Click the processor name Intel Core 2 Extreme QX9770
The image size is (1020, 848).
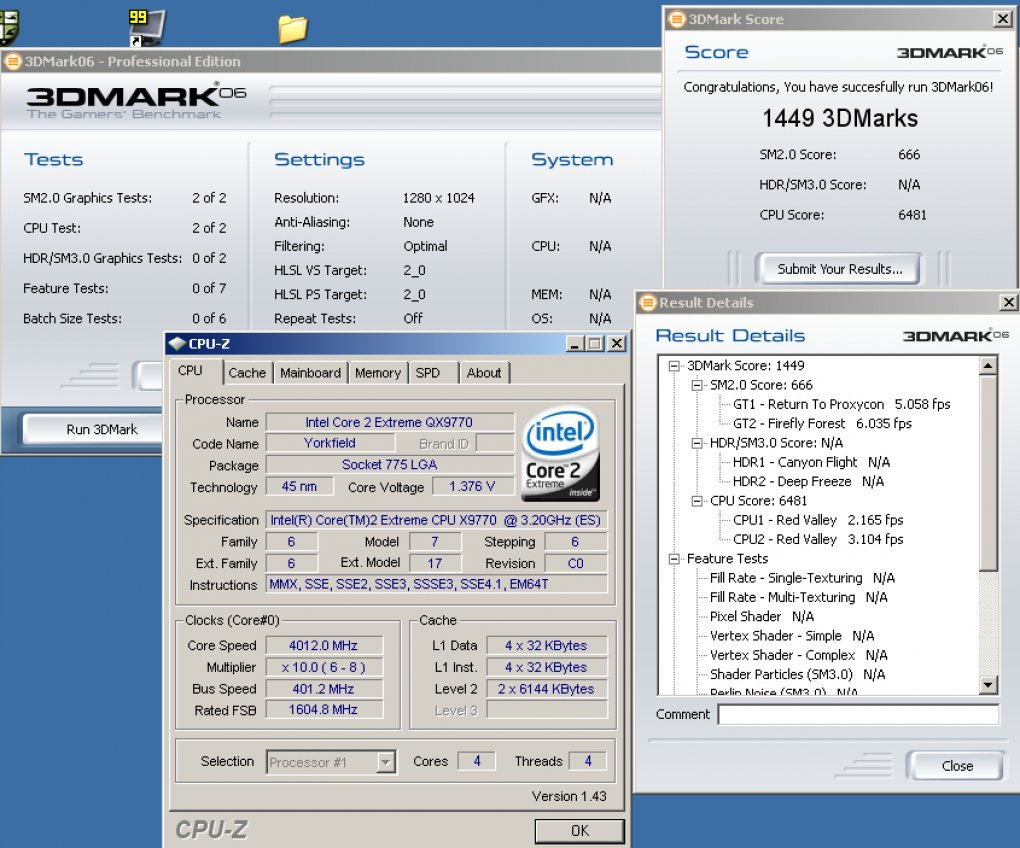click(x=389, y=422)
